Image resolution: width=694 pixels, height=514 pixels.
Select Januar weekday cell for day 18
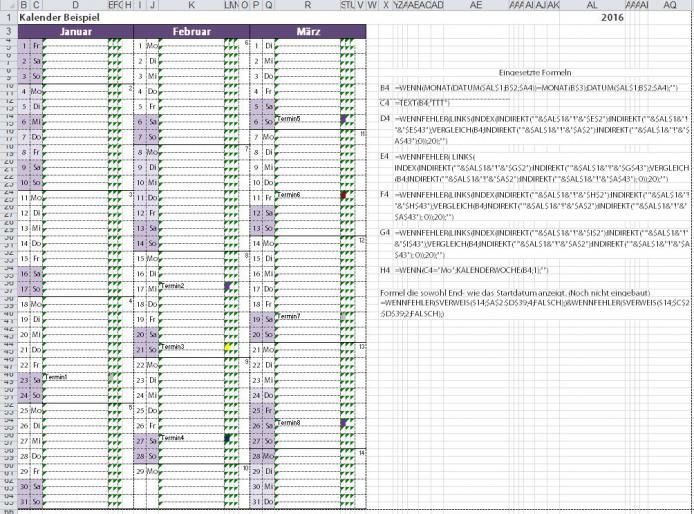coord(36,304)
